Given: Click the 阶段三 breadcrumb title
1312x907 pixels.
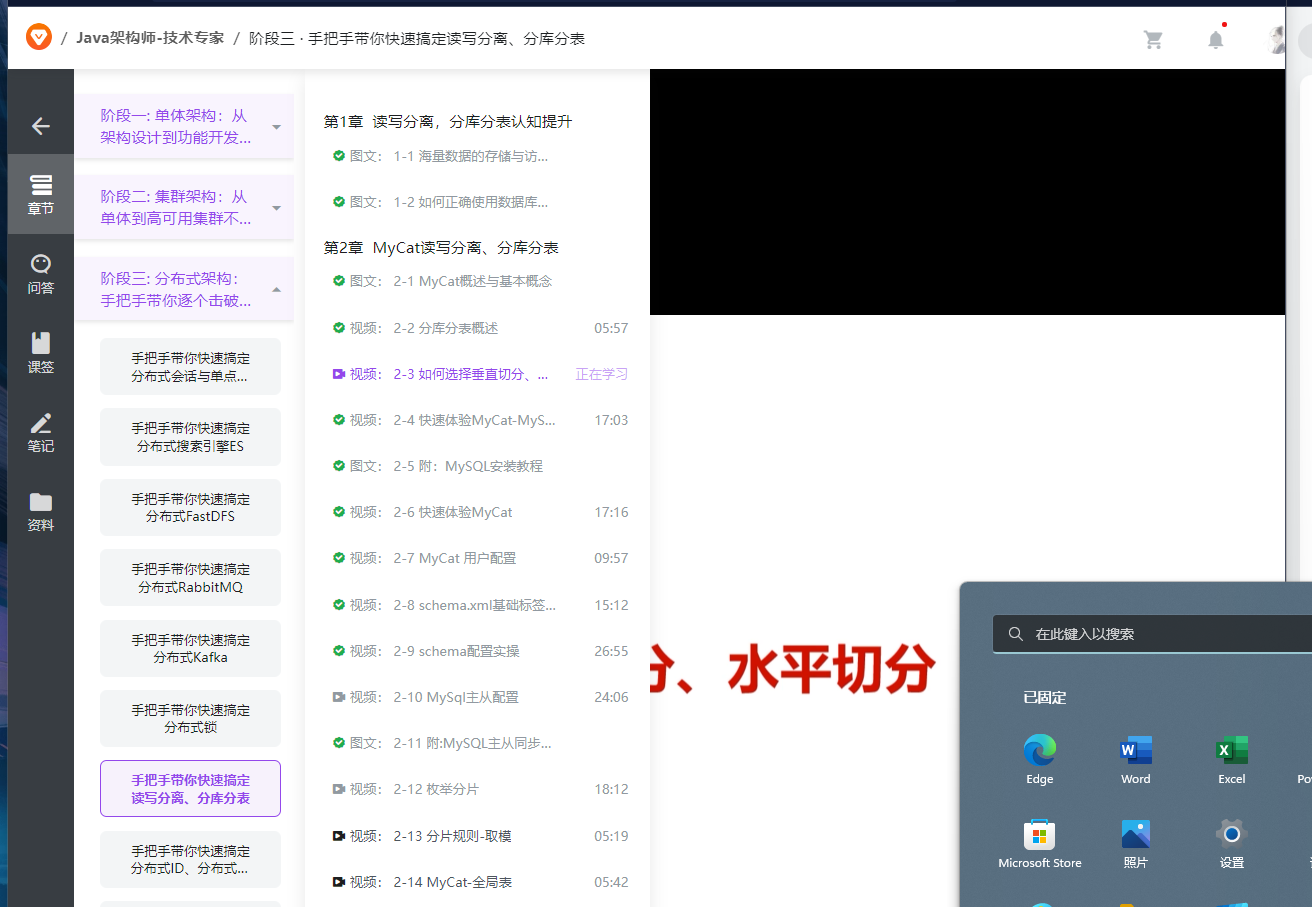Looking at the screenshot, I should (417, 38).
